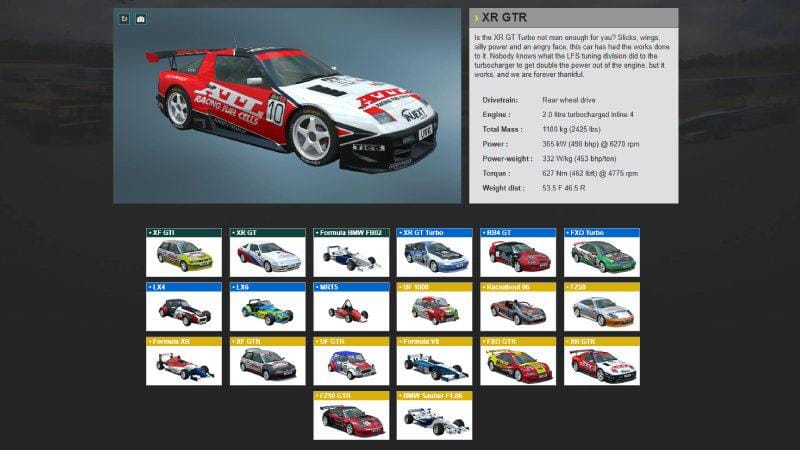Screen dimensions: 800x450
Task: Open the Formula BMW FB02 car card
Action: click(351, 253)
